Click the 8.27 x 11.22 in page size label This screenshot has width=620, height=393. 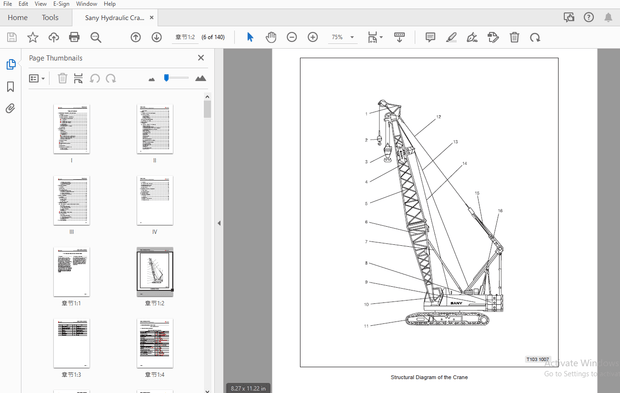[248, 388]
